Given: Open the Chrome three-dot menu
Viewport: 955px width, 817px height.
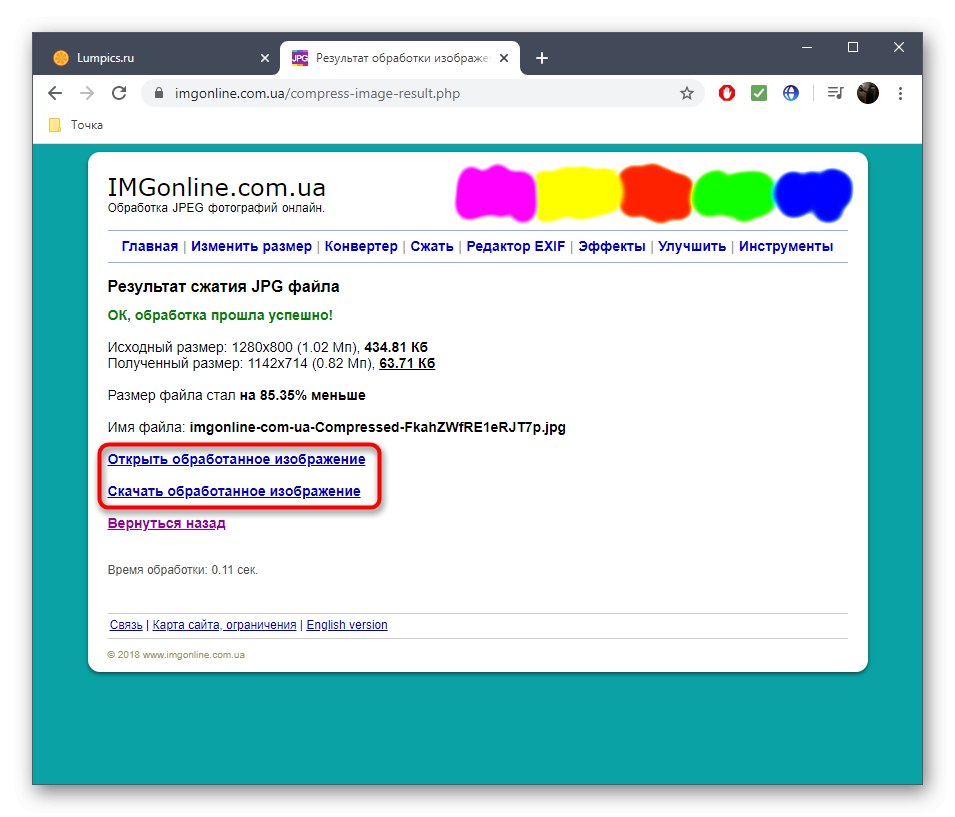Looking at the screenshot, I should click(901, 92).
